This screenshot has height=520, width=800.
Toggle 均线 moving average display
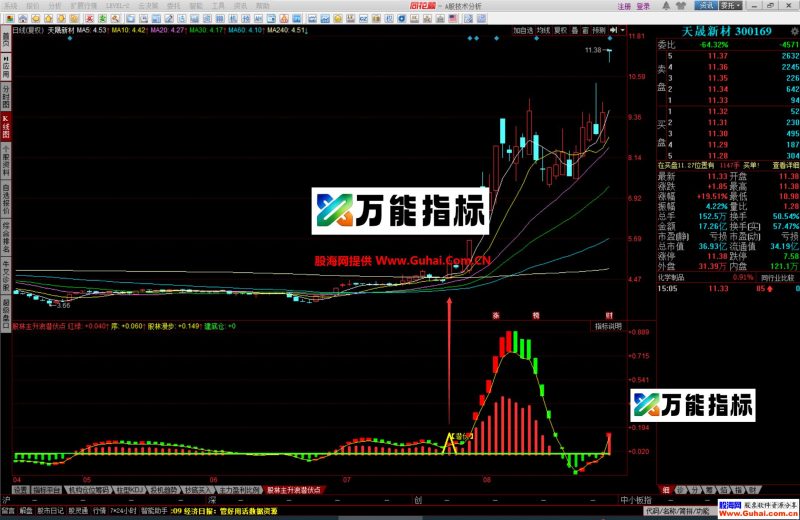coord(543,31)
